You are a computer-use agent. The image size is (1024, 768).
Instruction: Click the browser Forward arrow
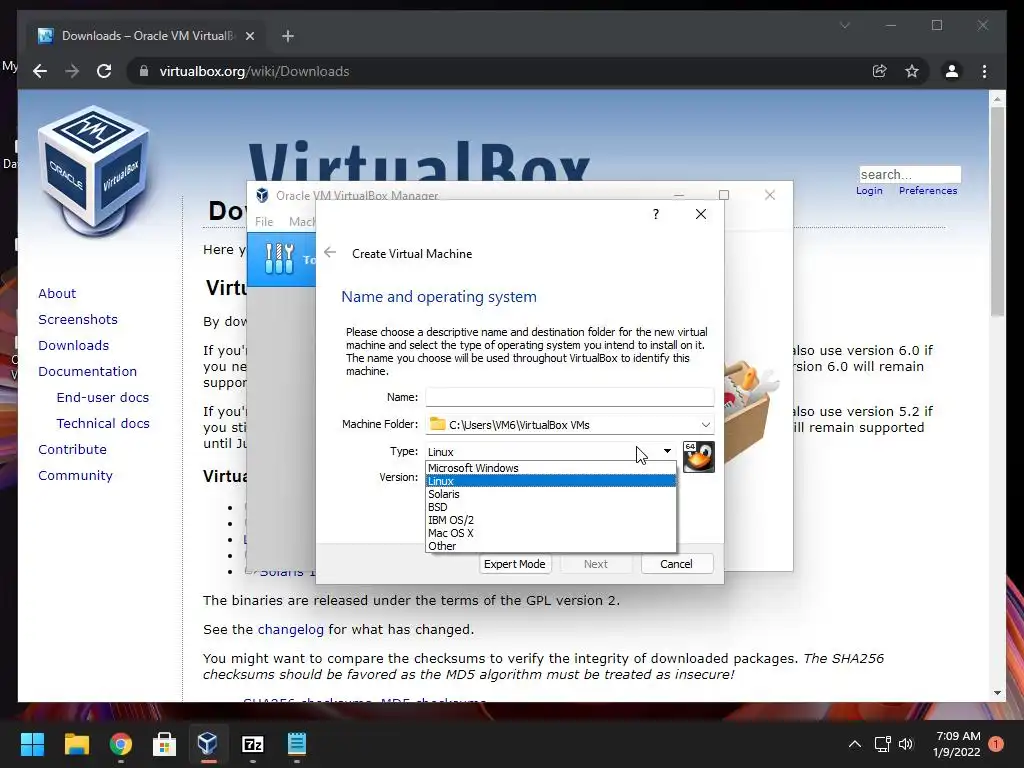[x=72, y=71]
